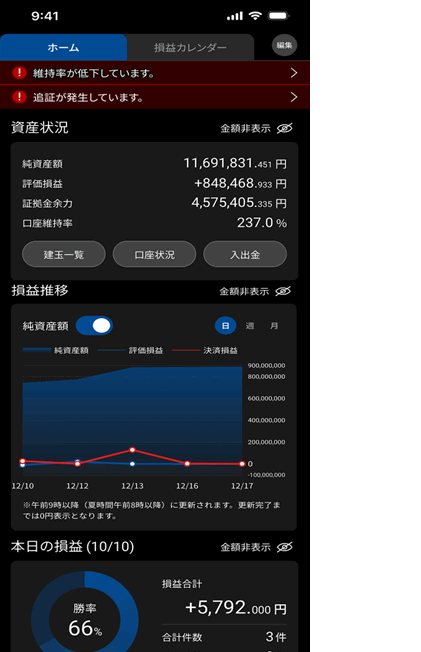Click the 純資産額 value 11,691,831.451 円
This screenshot has height=652, width=421.
pos(235,163)
